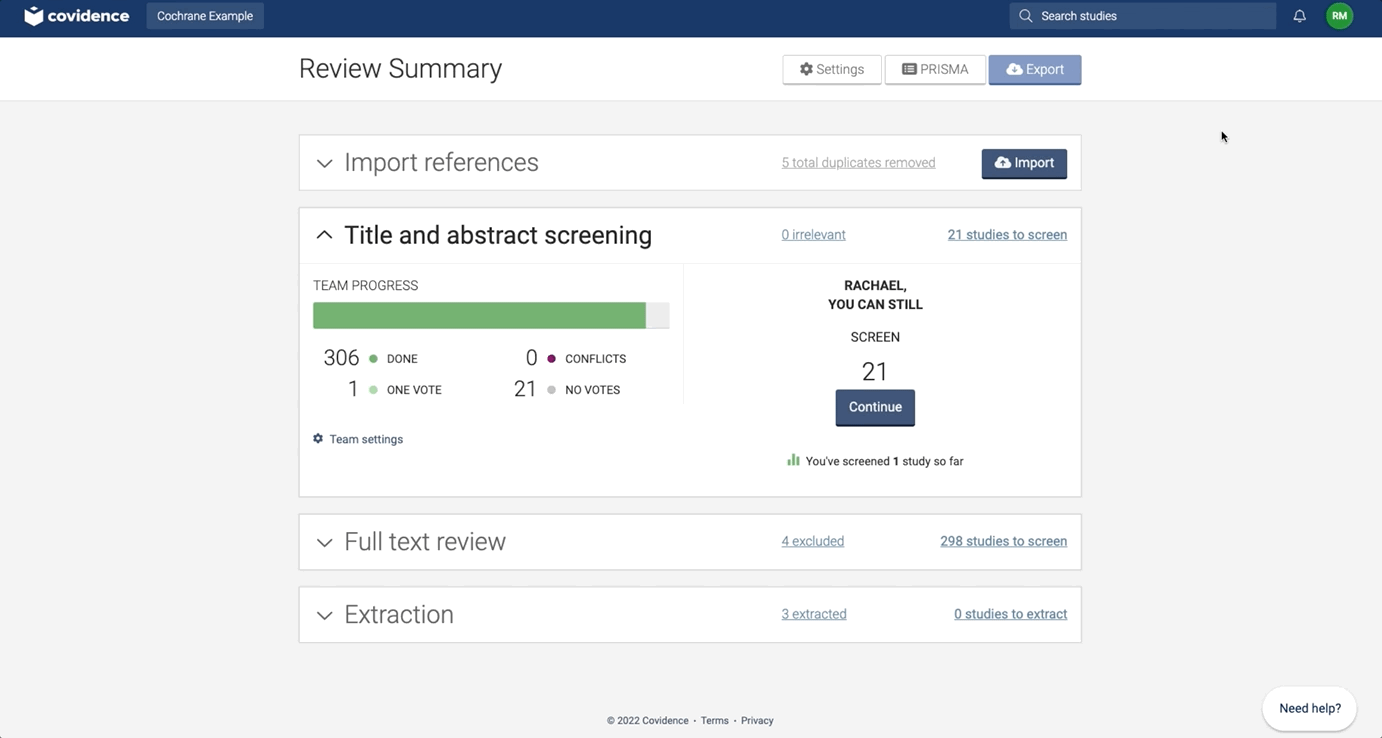
Task: Open the RM user avatar menu
Action: pyautogui.click(x=1339, y=16)
